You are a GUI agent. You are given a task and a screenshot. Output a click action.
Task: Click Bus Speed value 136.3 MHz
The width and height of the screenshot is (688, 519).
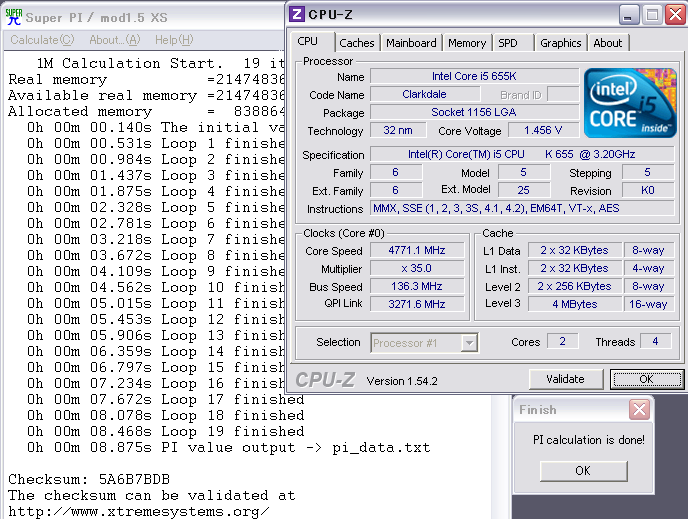[417, 286]
